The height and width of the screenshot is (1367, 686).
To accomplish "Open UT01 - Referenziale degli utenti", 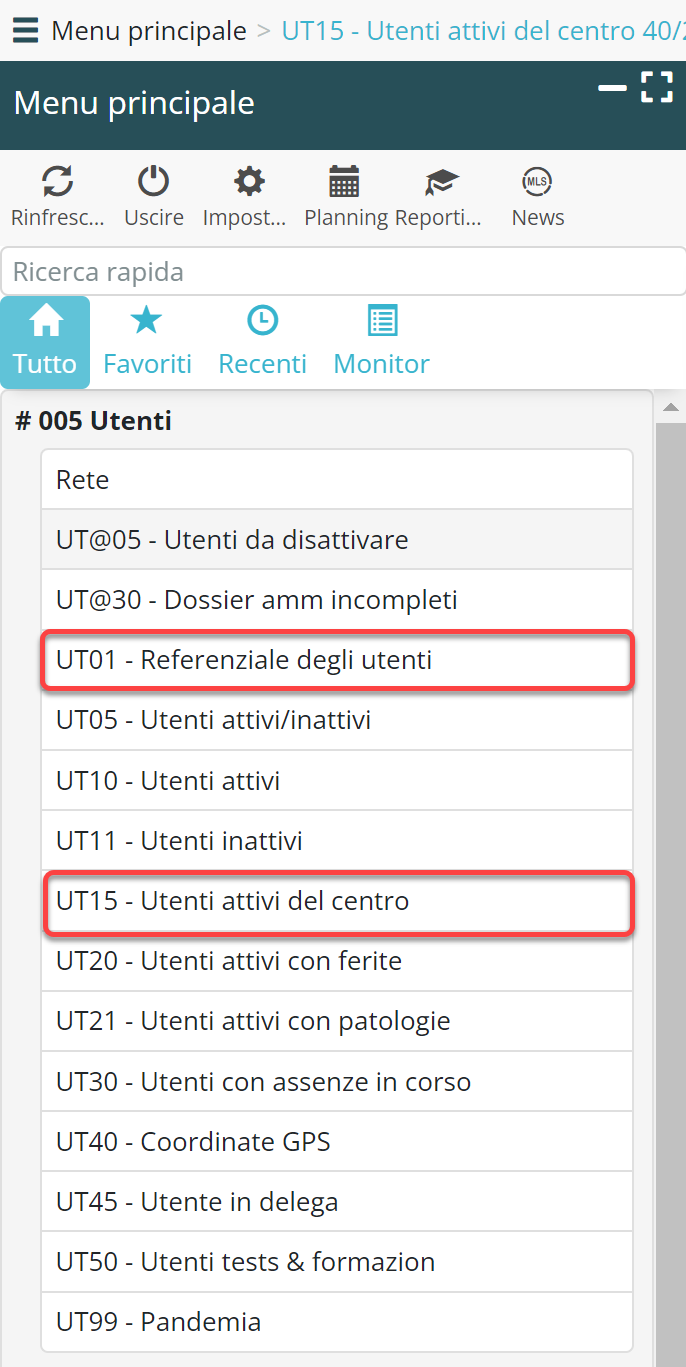I will [x=337, y=660].
